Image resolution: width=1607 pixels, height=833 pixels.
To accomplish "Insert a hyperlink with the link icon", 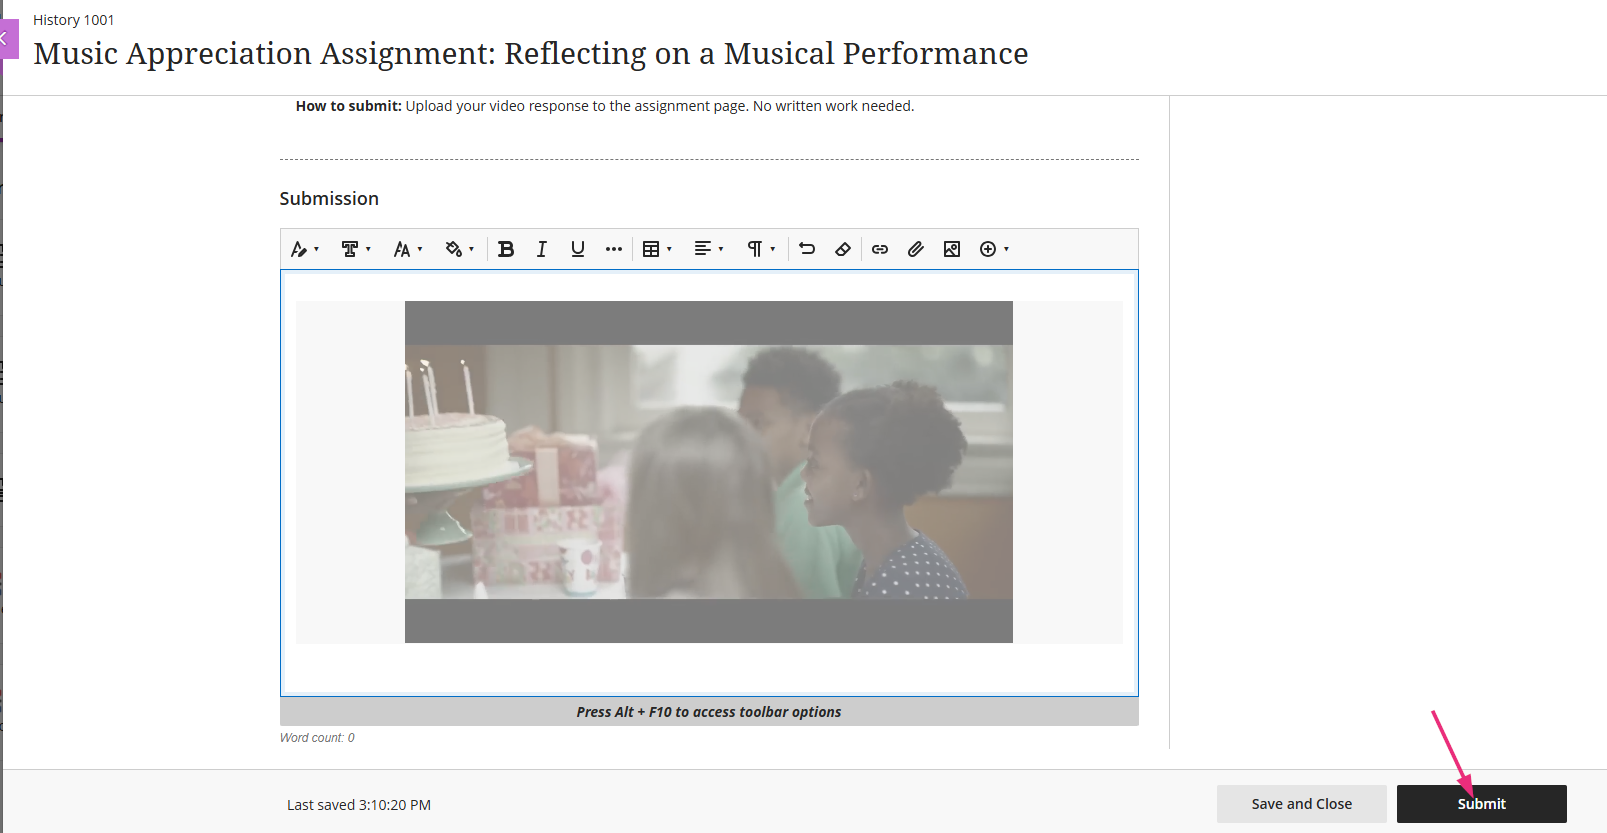I will click(x=880, y=249).
